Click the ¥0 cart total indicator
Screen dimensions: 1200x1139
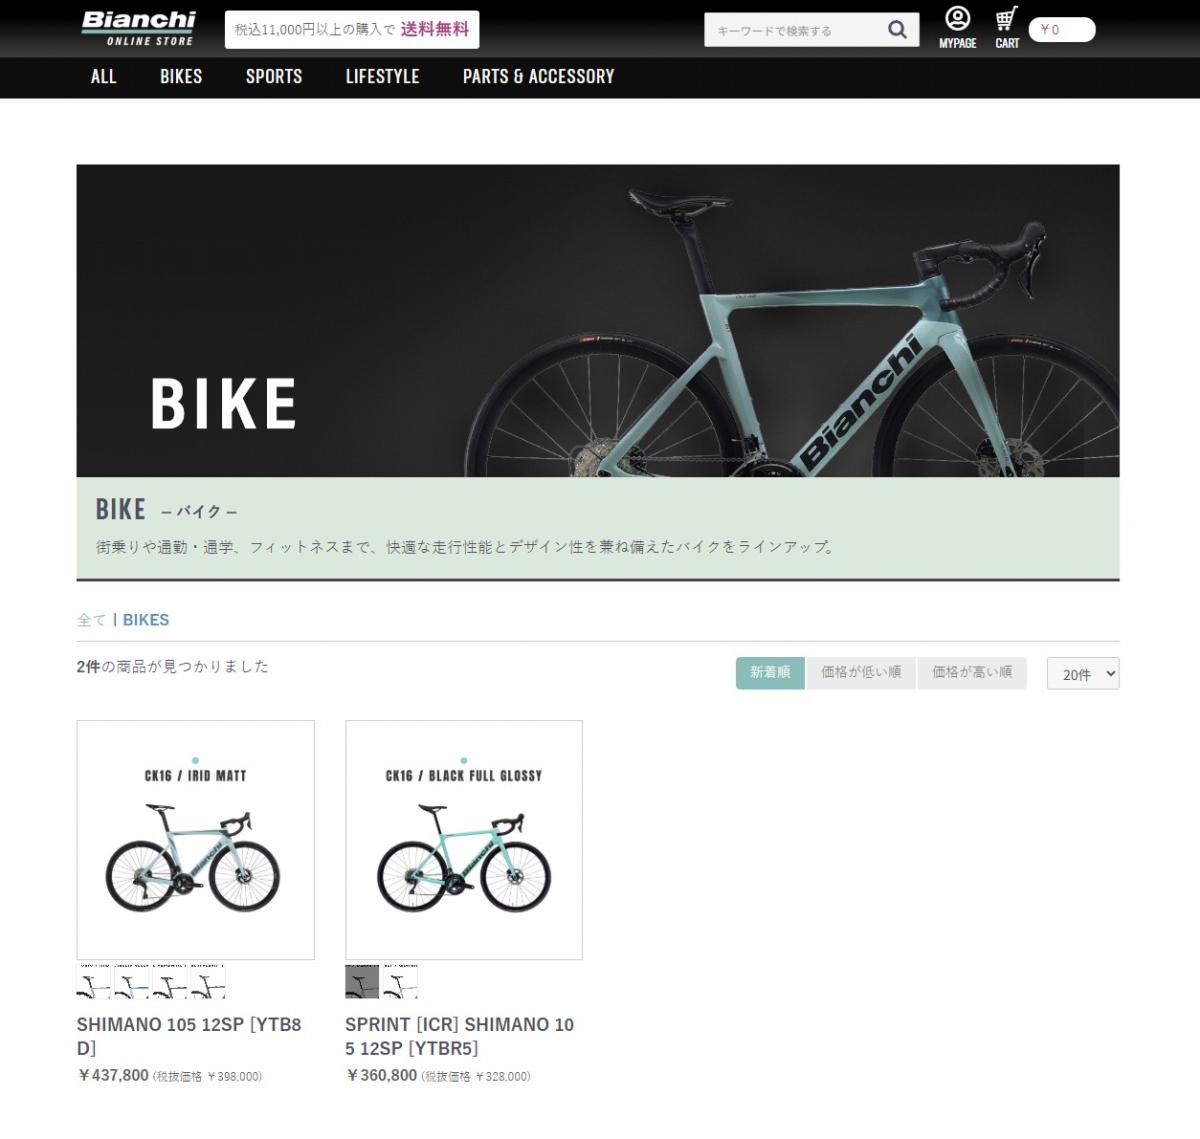[x=1062, y=30]
